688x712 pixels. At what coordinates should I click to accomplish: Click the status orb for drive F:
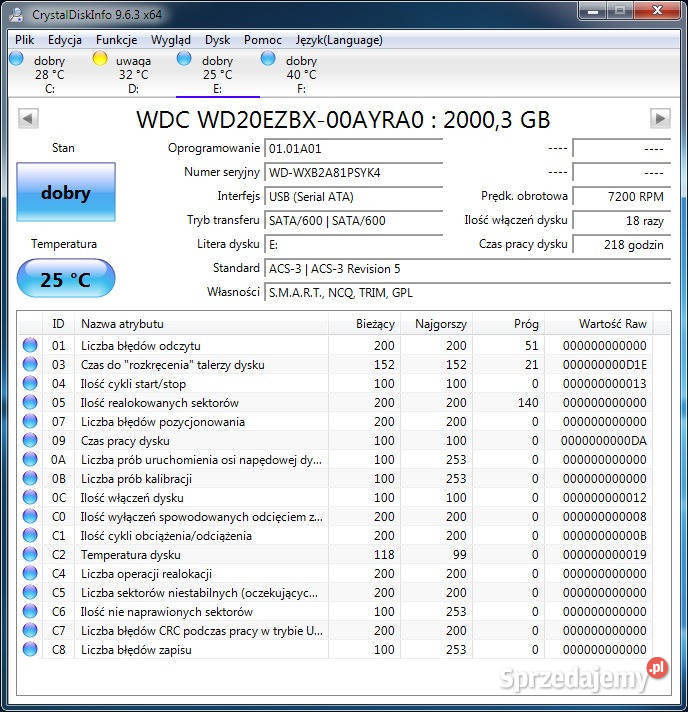point(268,59)
